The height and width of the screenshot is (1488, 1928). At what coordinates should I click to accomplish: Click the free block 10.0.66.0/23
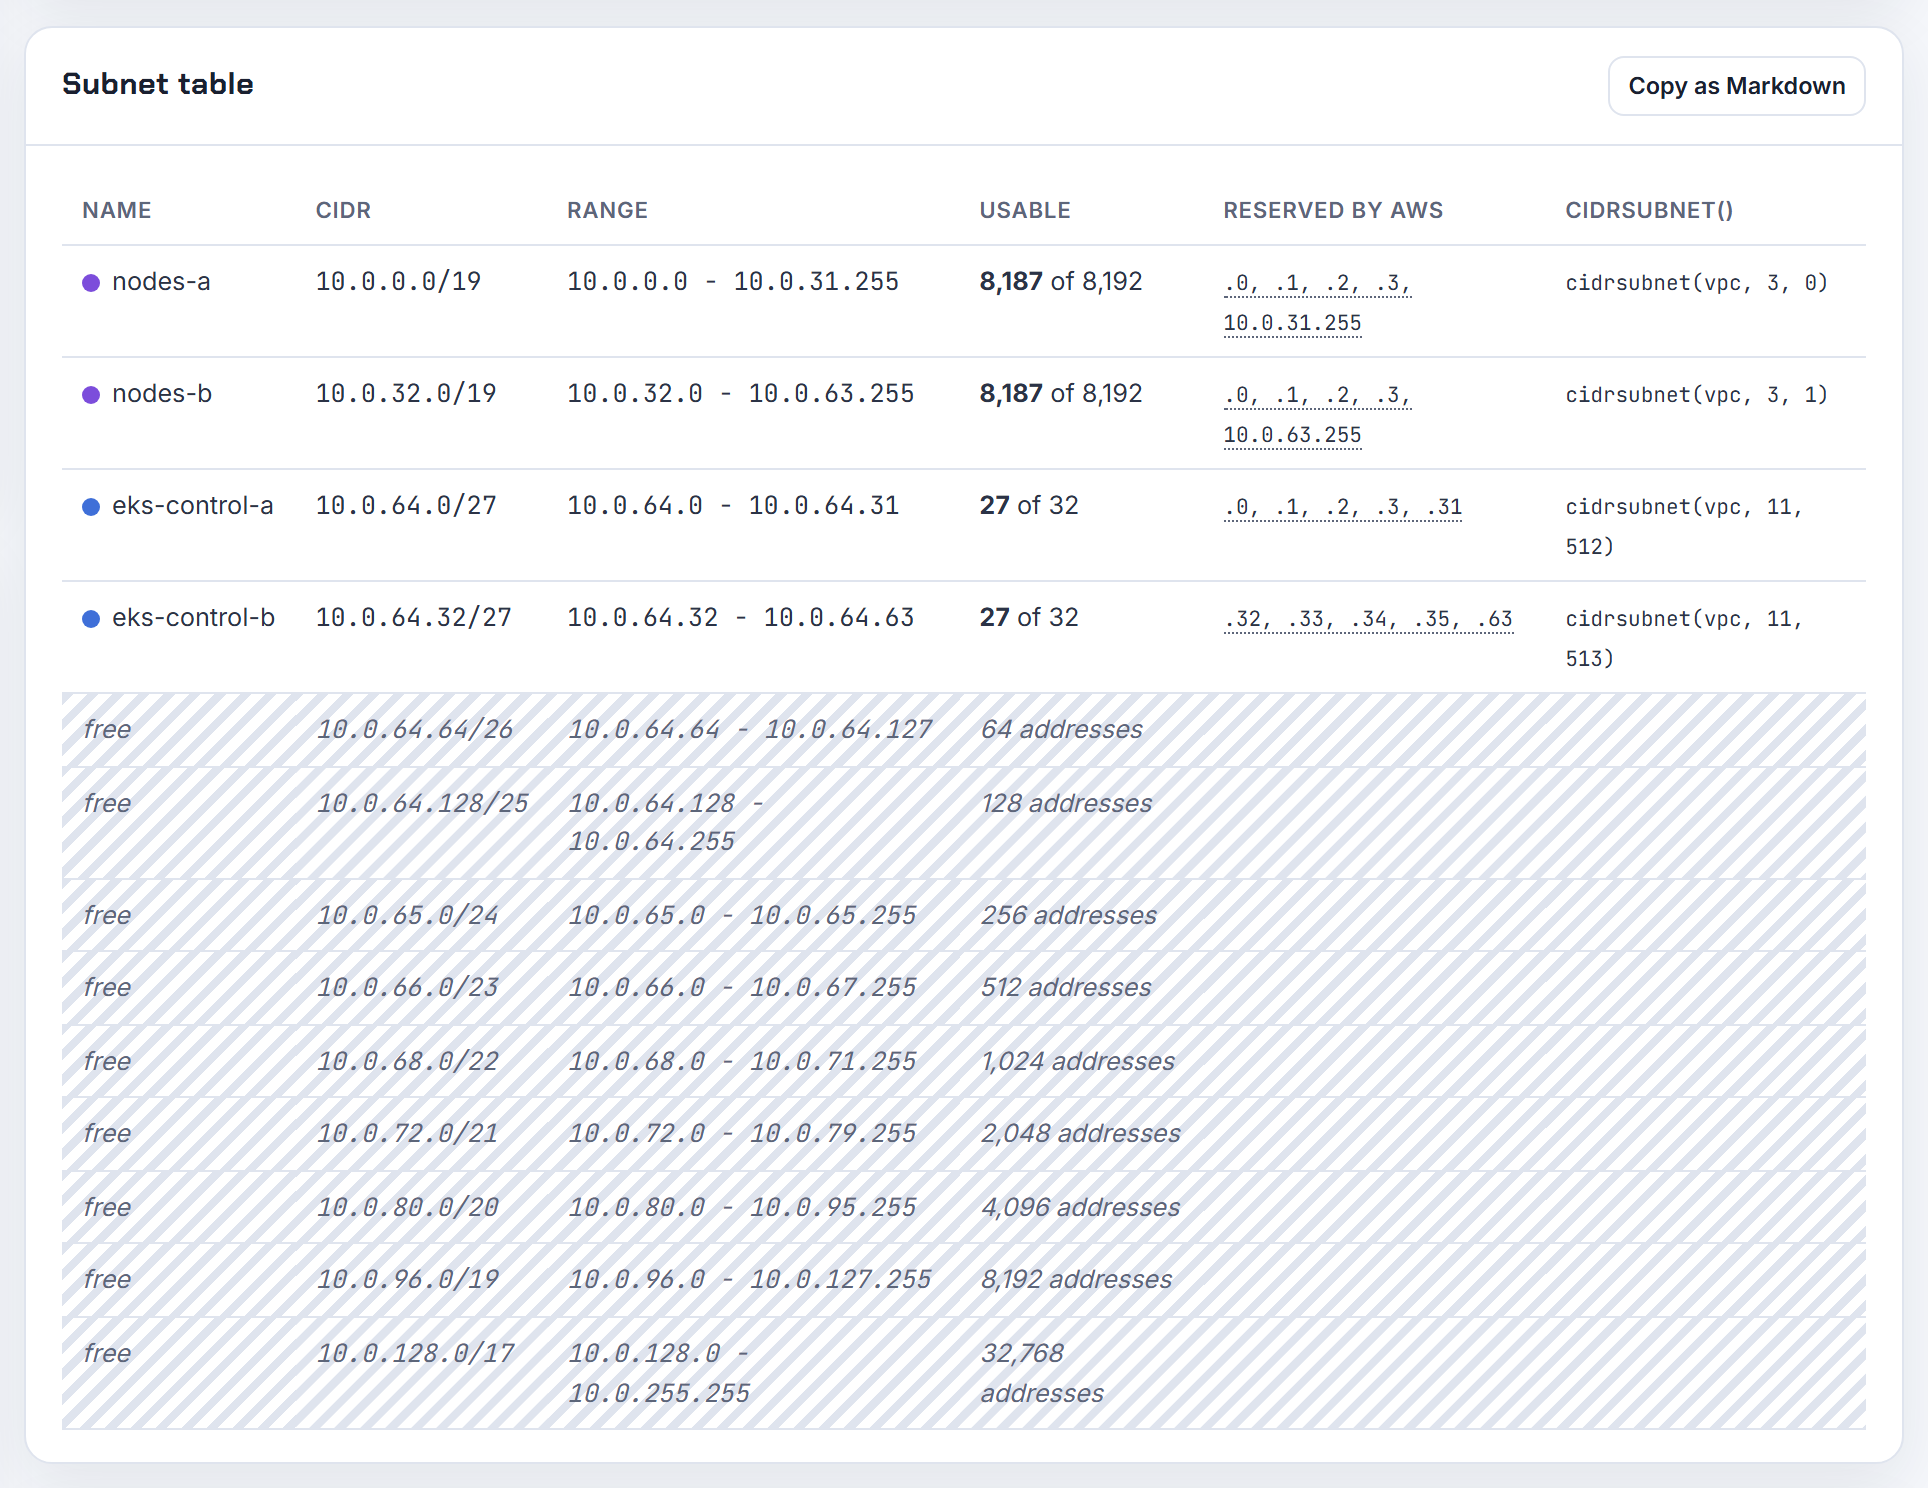tap(407, 988)
